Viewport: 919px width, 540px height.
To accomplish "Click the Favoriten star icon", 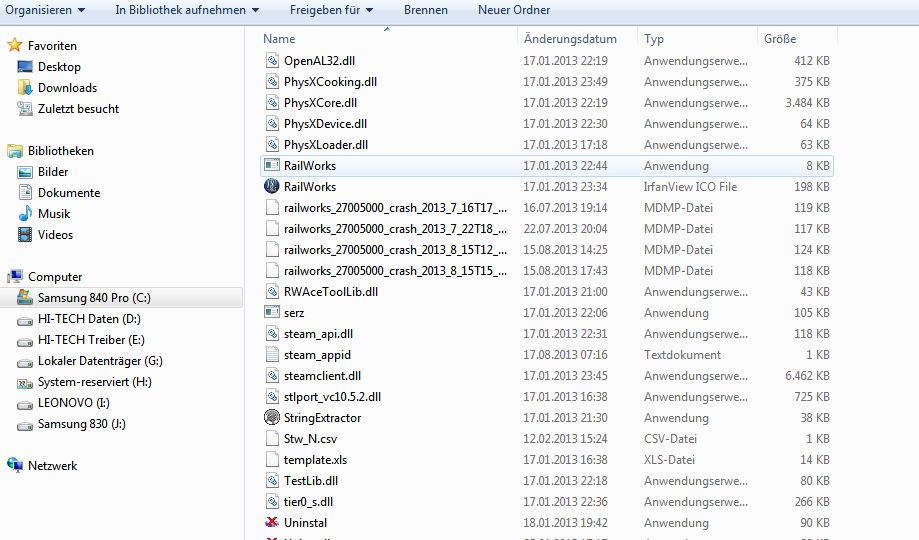I will click(15, 45).
